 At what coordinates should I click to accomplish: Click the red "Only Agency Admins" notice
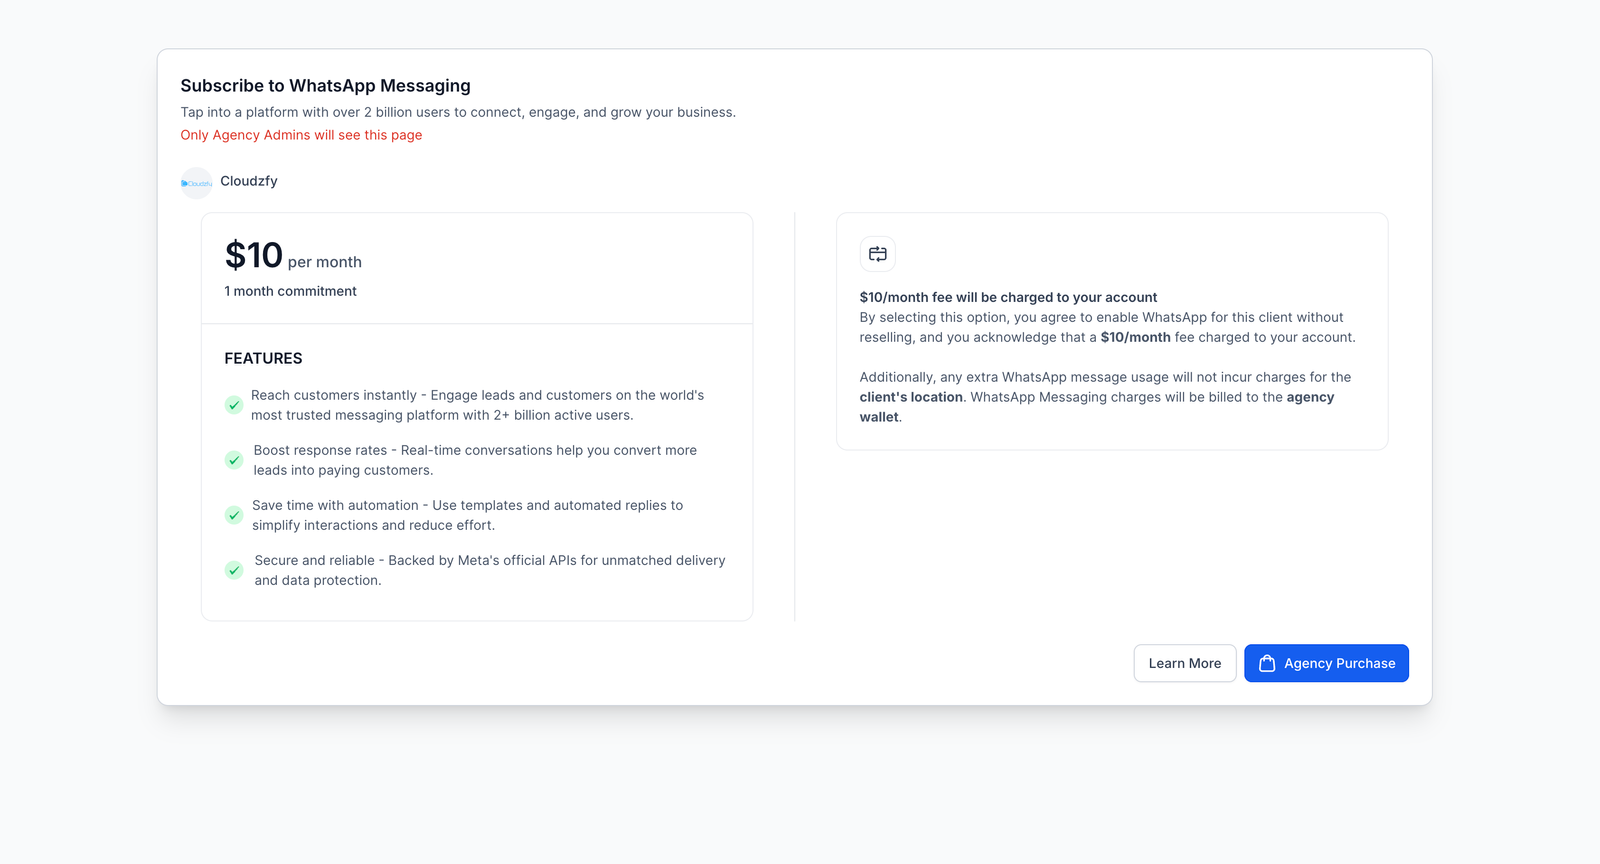(x=301, y=135)
